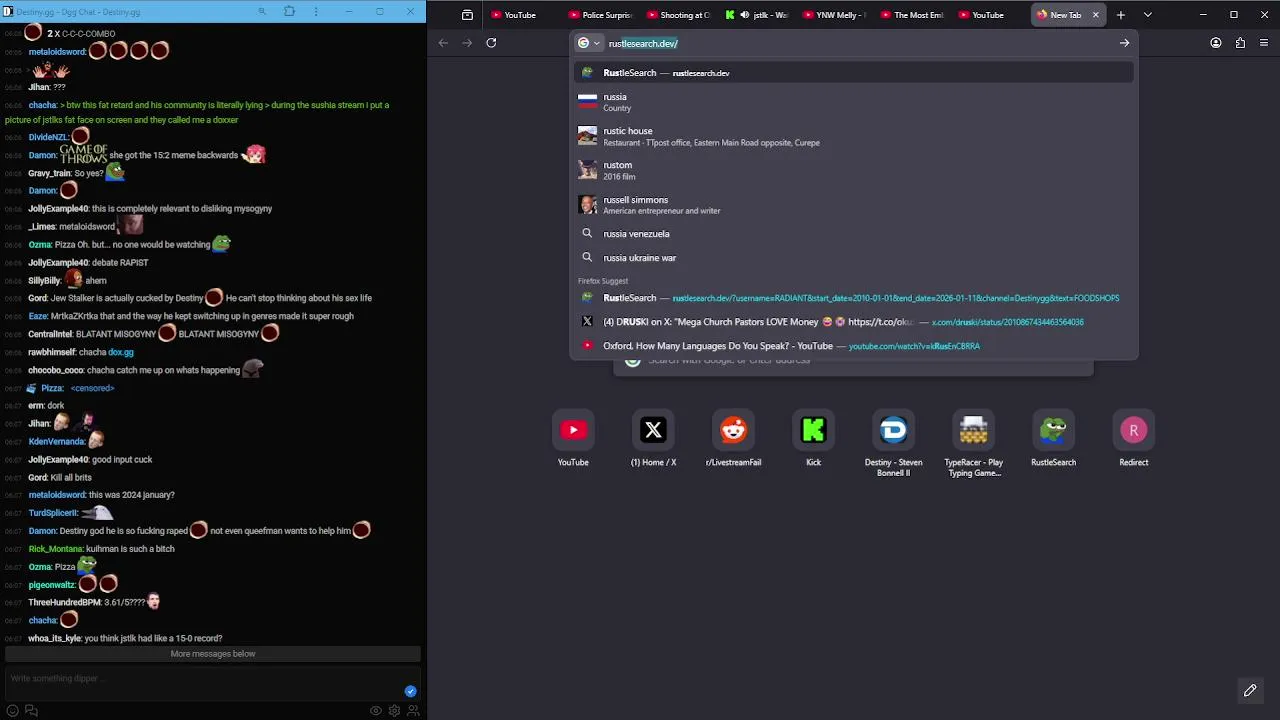The width and height of the screenshot is (1280, 720).
Task: Switch to the first YouTube tab
Action: point(520,15)
